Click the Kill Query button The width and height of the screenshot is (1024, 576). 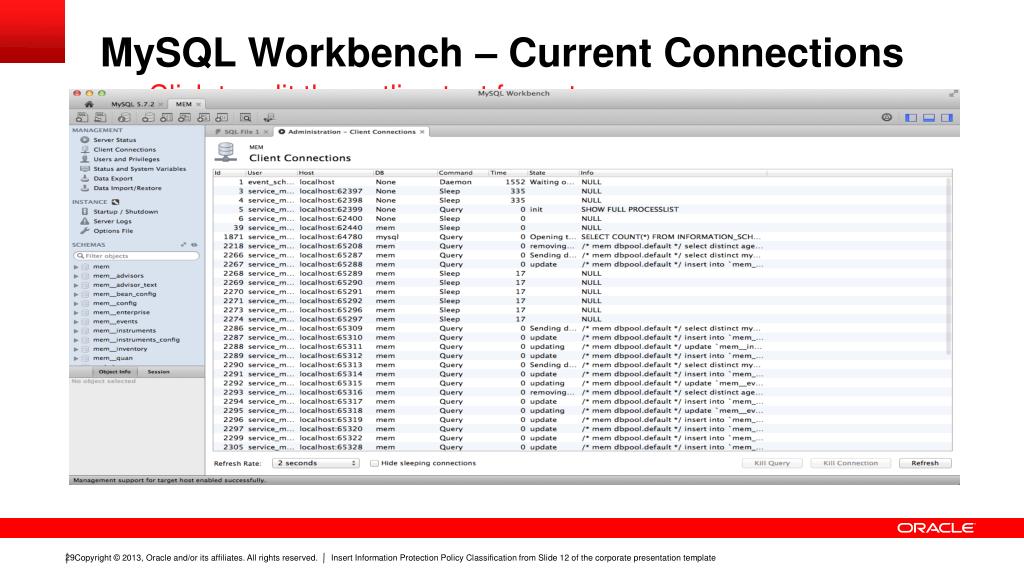(772, 463)
